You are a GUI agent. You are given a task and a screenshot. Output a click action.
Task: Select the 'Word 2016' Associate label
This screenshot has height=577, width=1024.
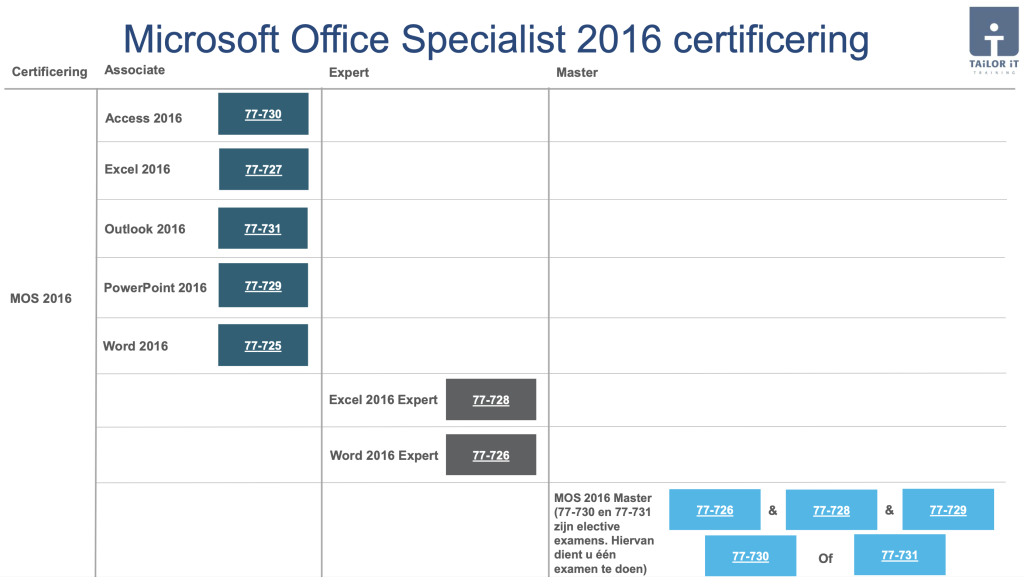135,346
